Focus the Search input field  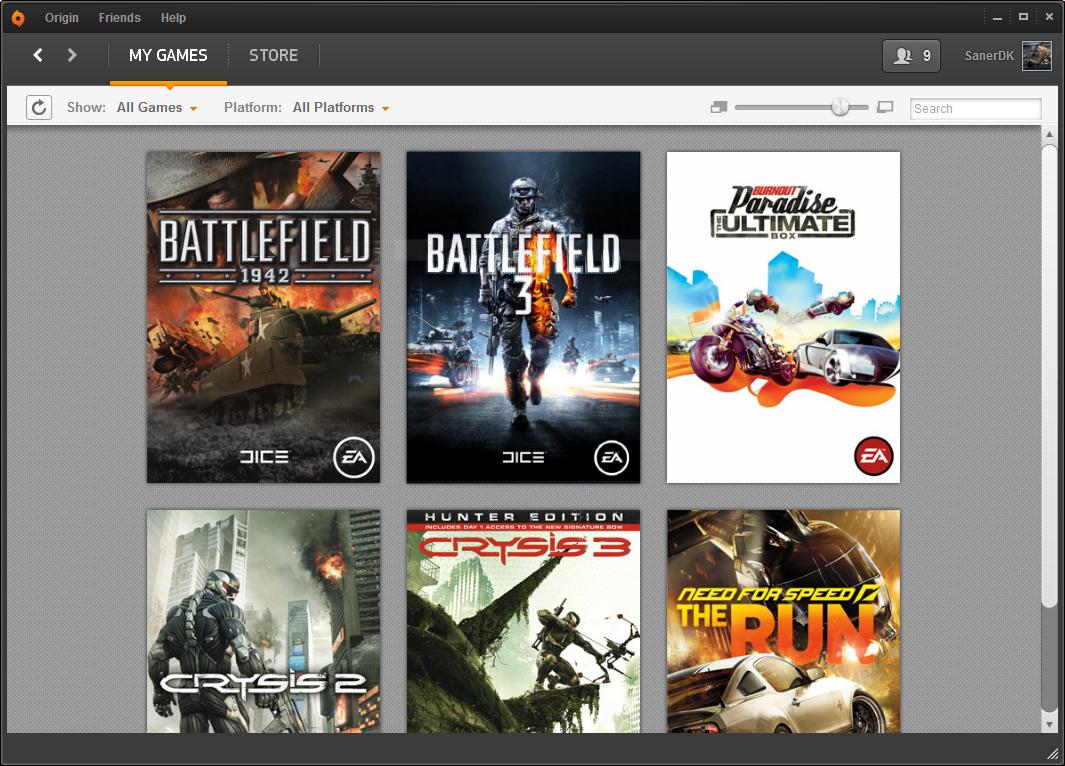pyautogui.click(x=975, y=109)
